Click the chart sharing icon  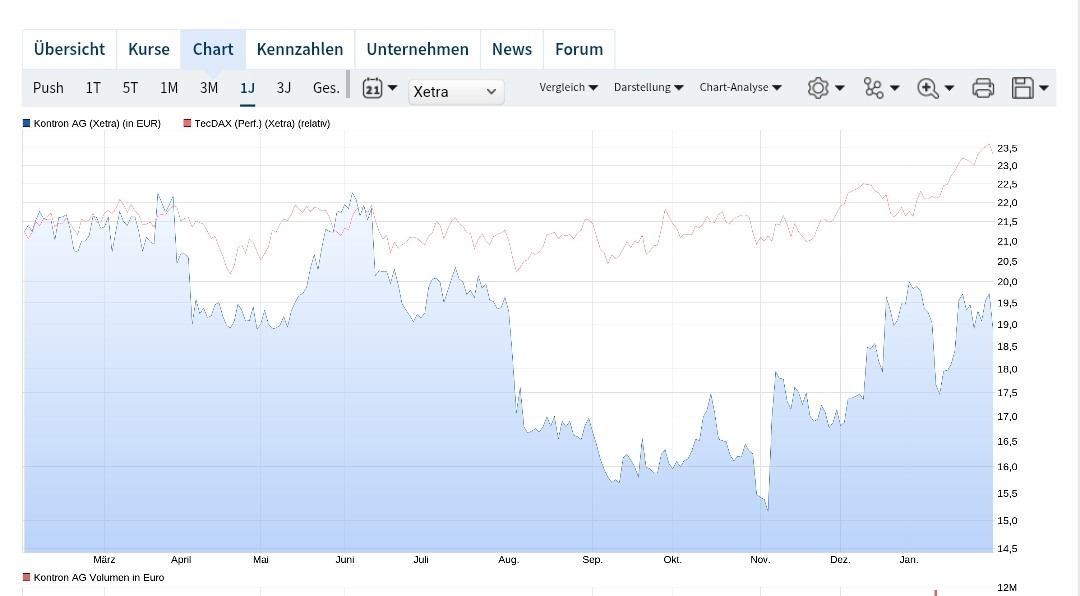coord(874,88)
